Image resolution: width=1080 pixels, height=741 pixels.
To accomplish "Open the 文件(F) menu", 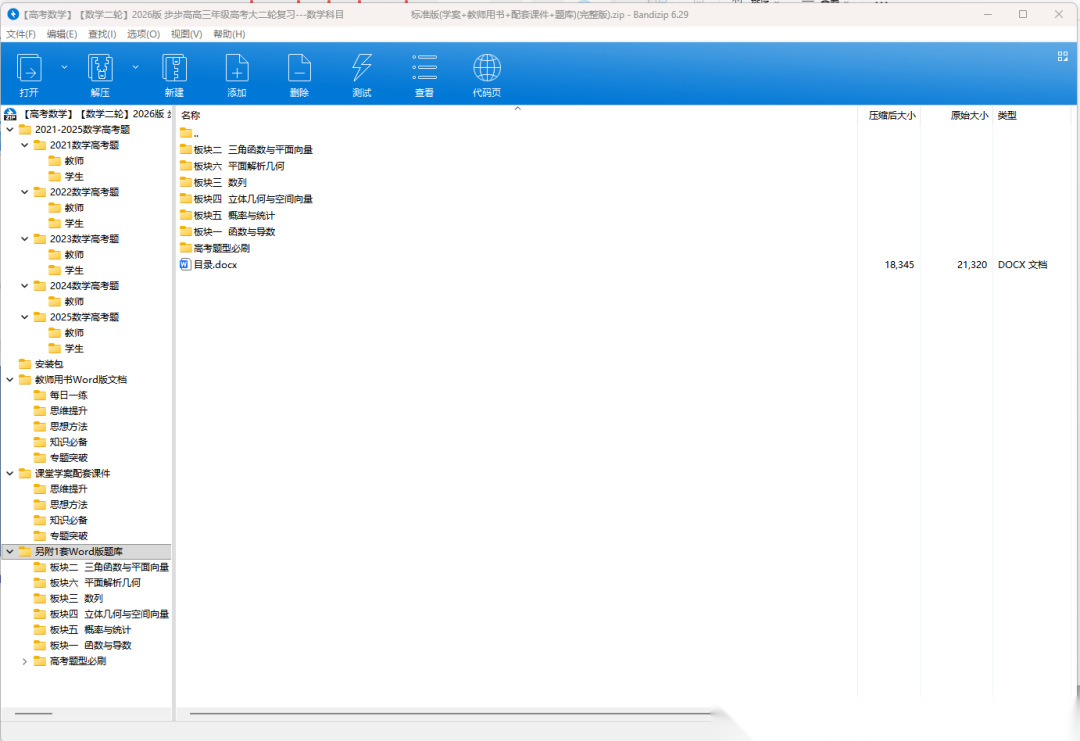I will 21,34.
